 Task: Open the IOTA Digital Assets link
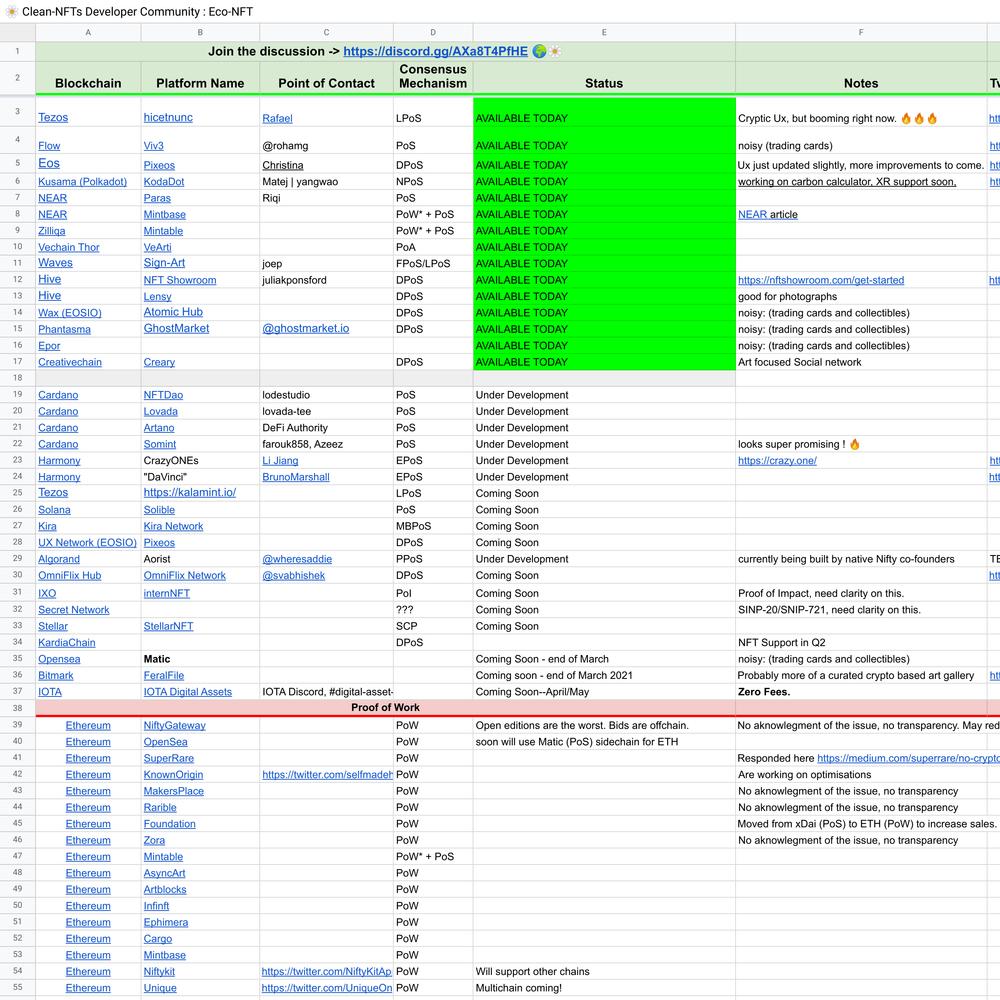188,692
